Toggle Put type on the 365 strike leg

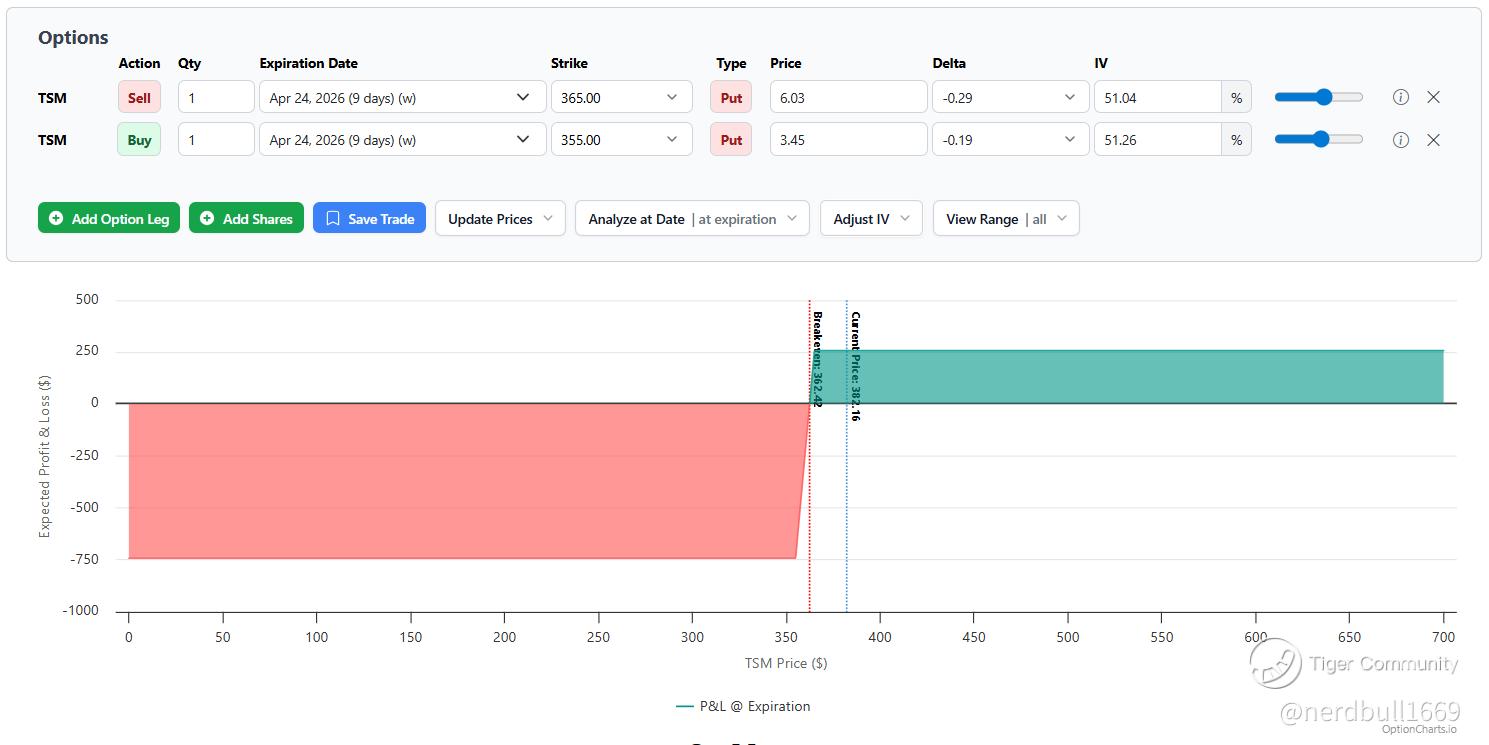point(731,97)
